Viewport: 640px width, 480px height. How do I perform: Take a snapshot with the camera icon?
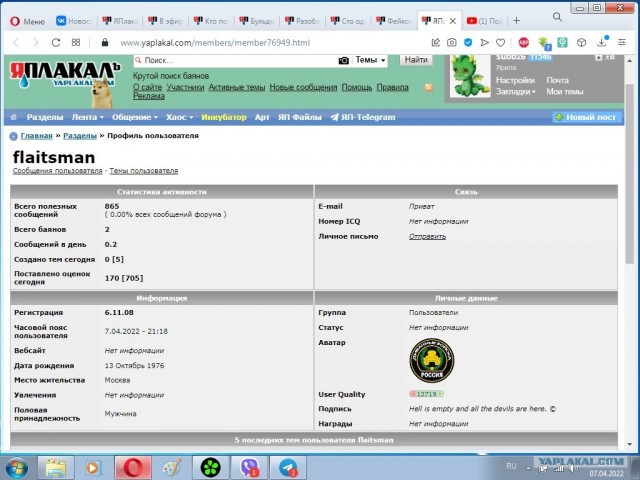pos(451,42)
